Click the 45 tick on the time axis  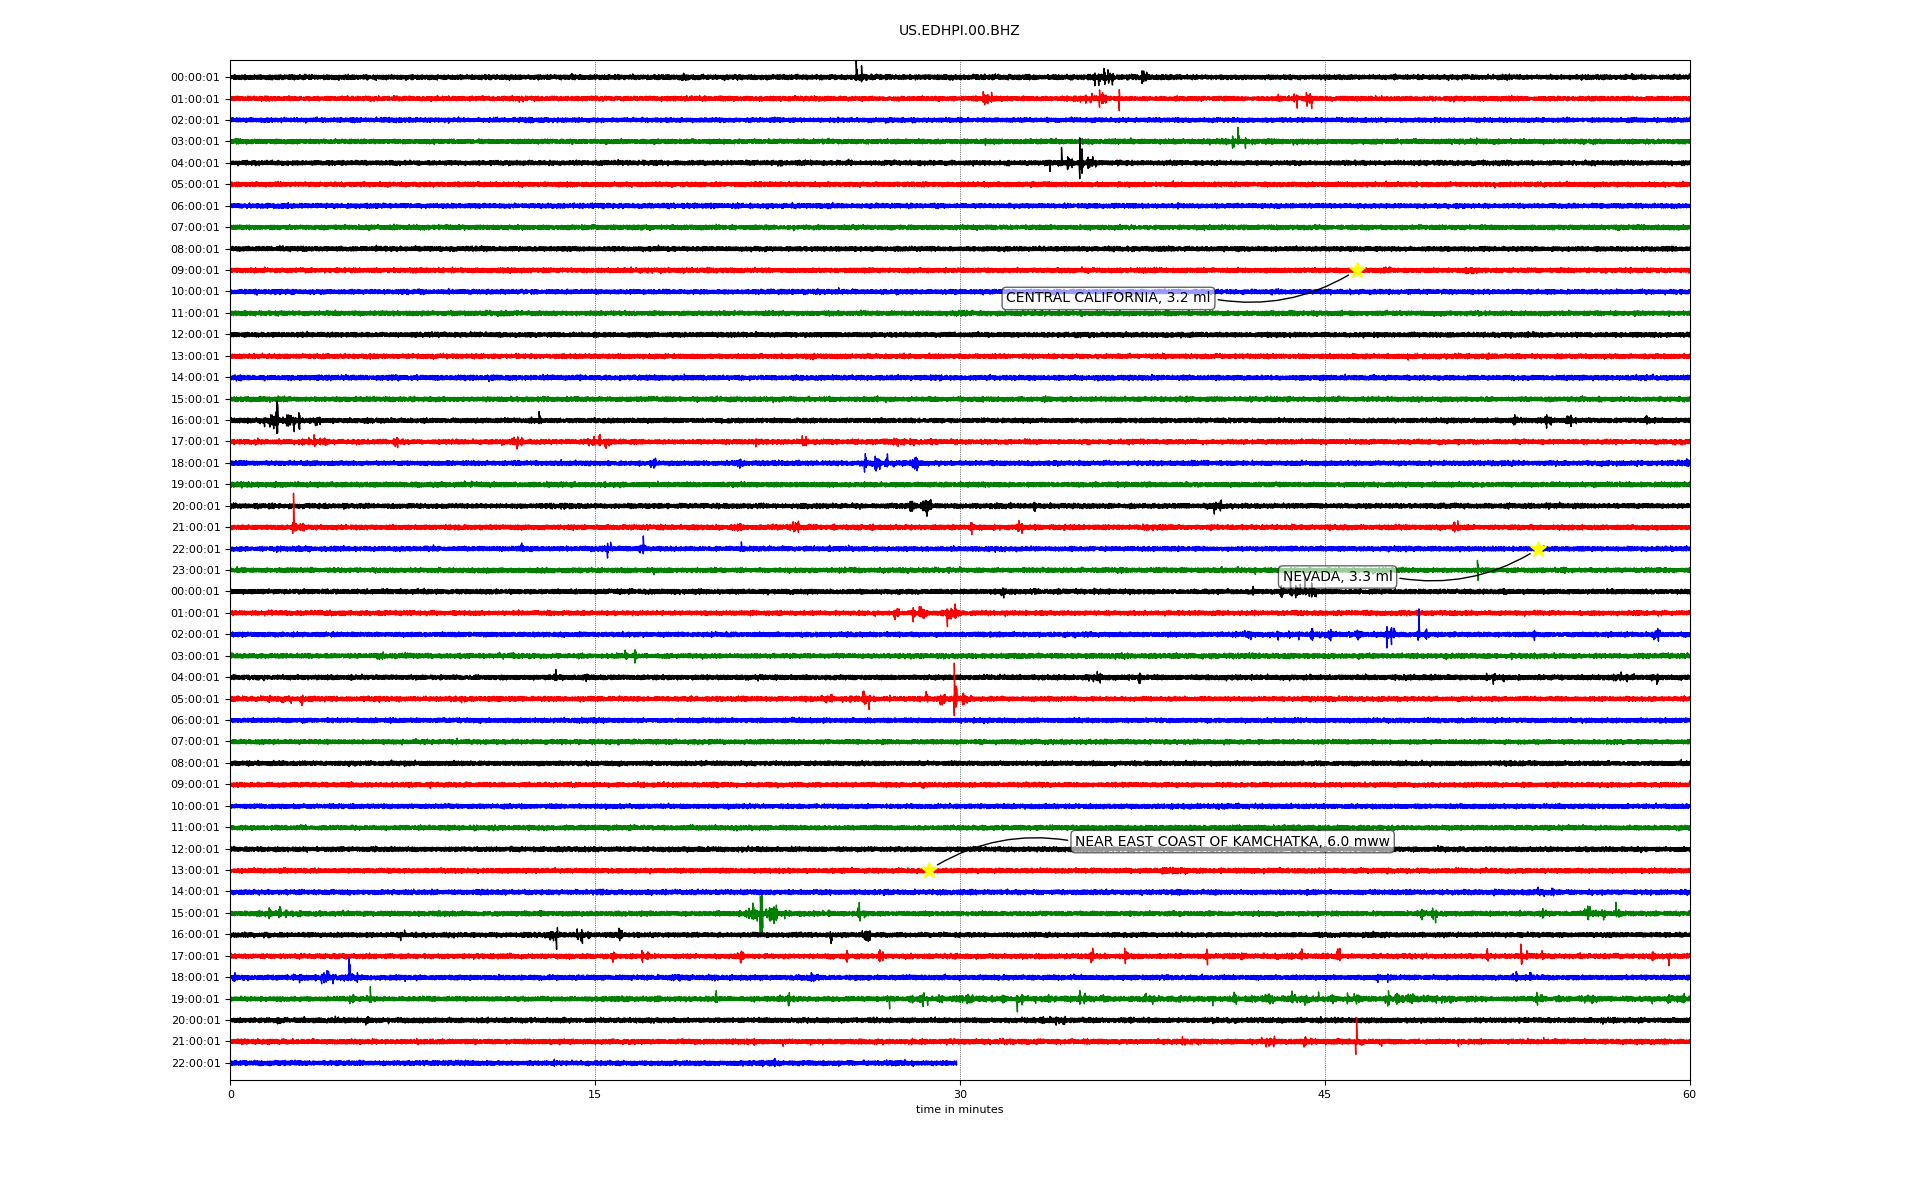tap(1324, 1094)
